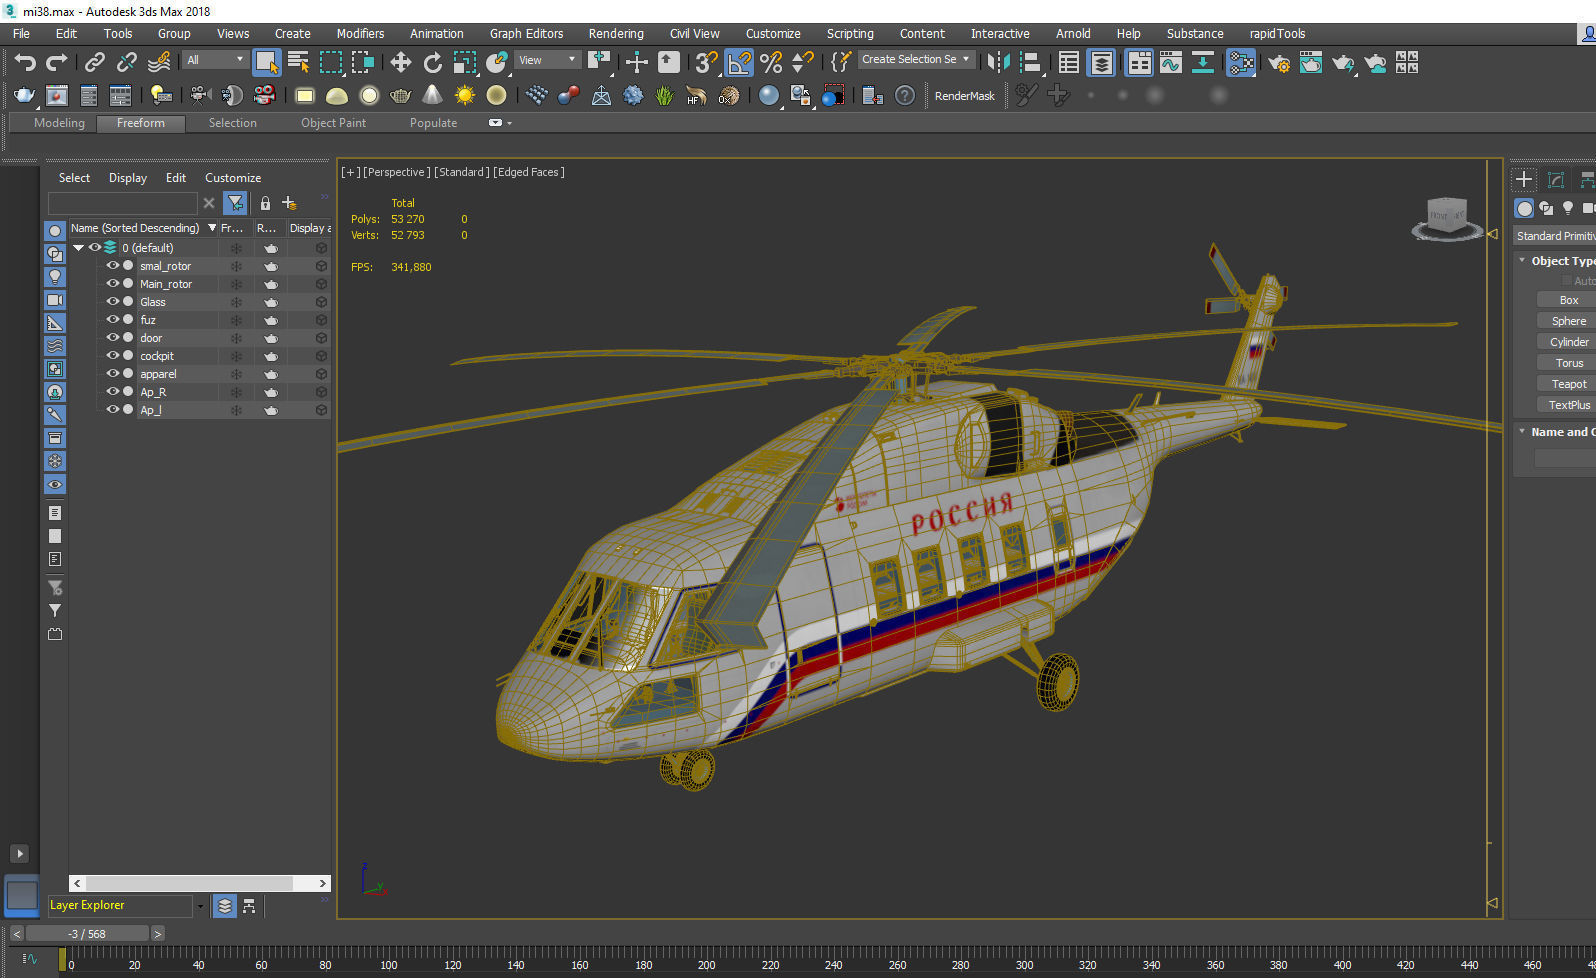The image size is (1596, 978).
Task: Collapse the Object Type rollout
Action: click(x=1522, y=261)
